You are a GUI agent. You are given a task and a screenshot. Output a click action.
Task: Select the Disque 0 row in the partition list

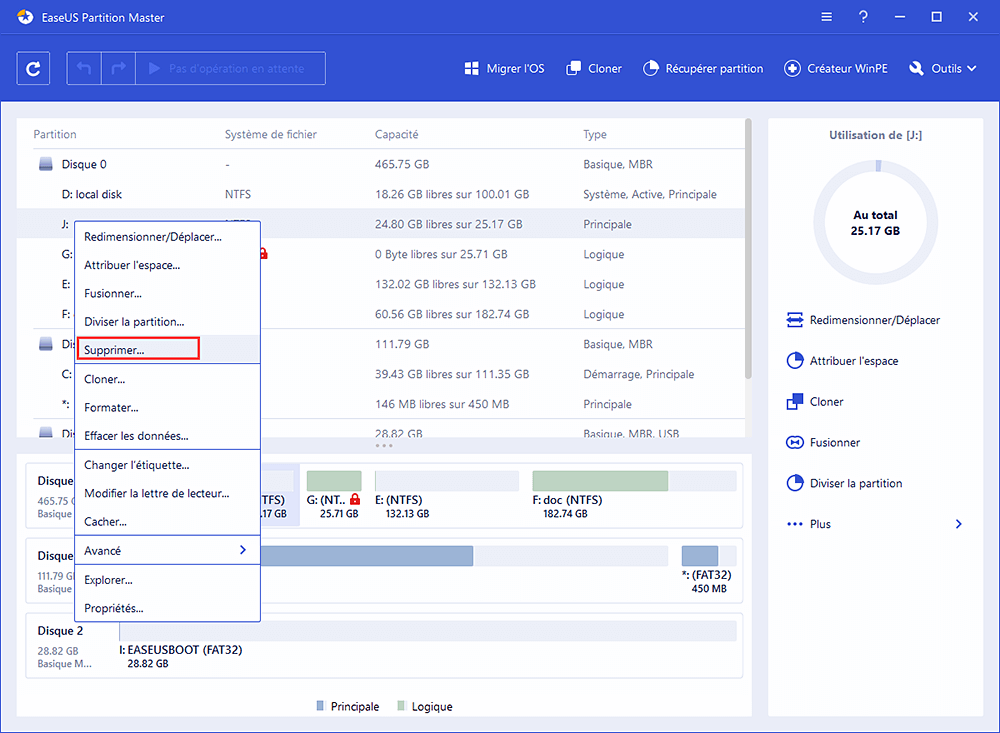381,164
